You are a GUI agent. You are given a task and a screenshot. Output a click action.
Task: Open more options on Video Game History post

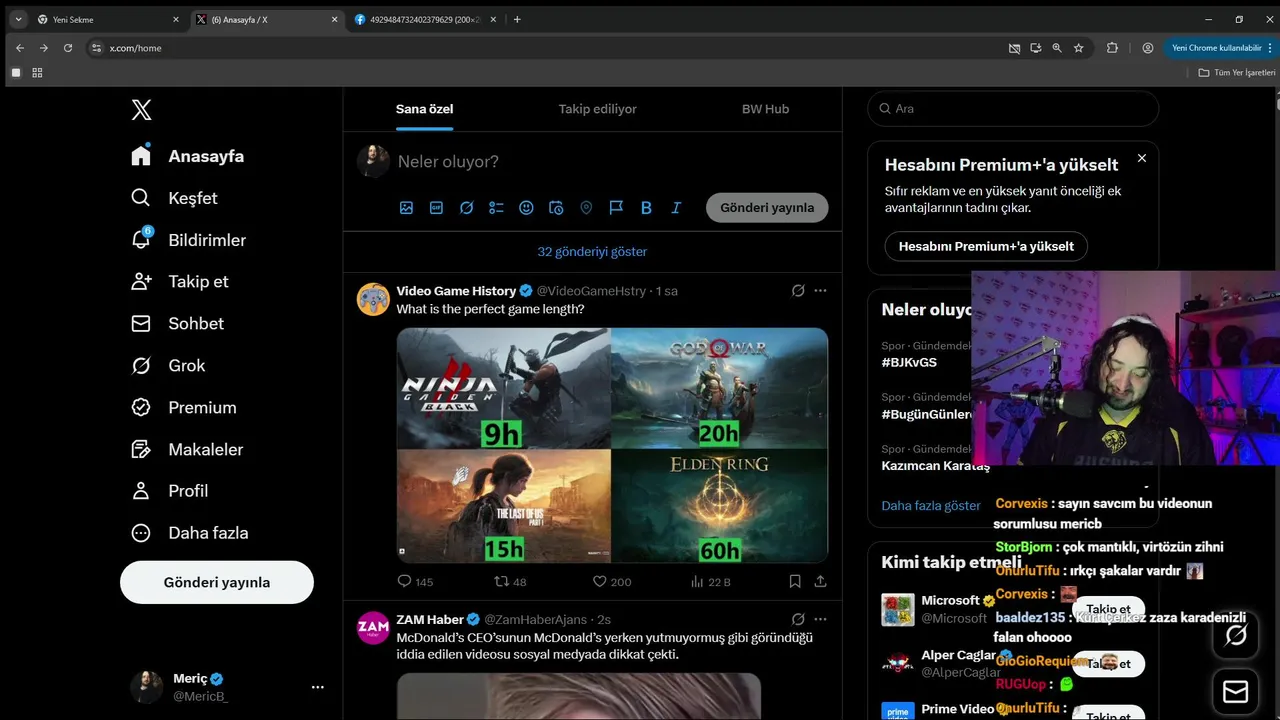coord(820,291)
